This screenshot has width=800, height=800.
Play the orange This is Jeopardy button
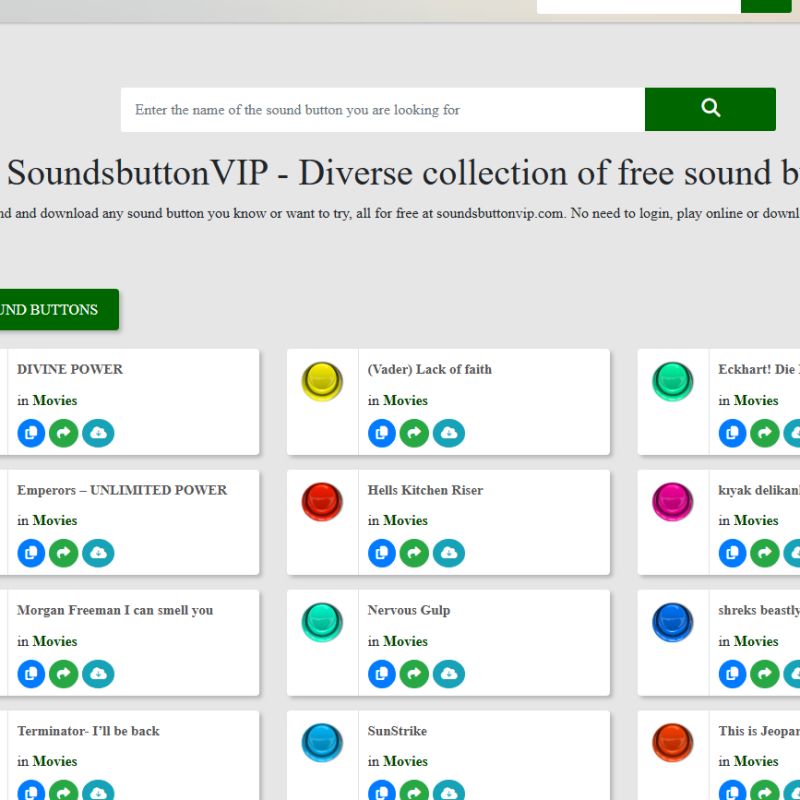click(x=672, y=742)
